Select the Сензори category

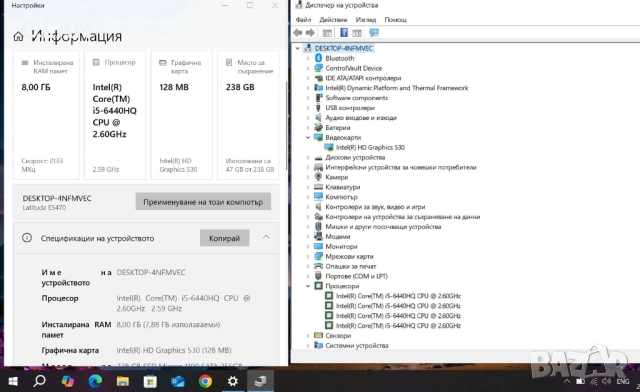pos(338,336)
